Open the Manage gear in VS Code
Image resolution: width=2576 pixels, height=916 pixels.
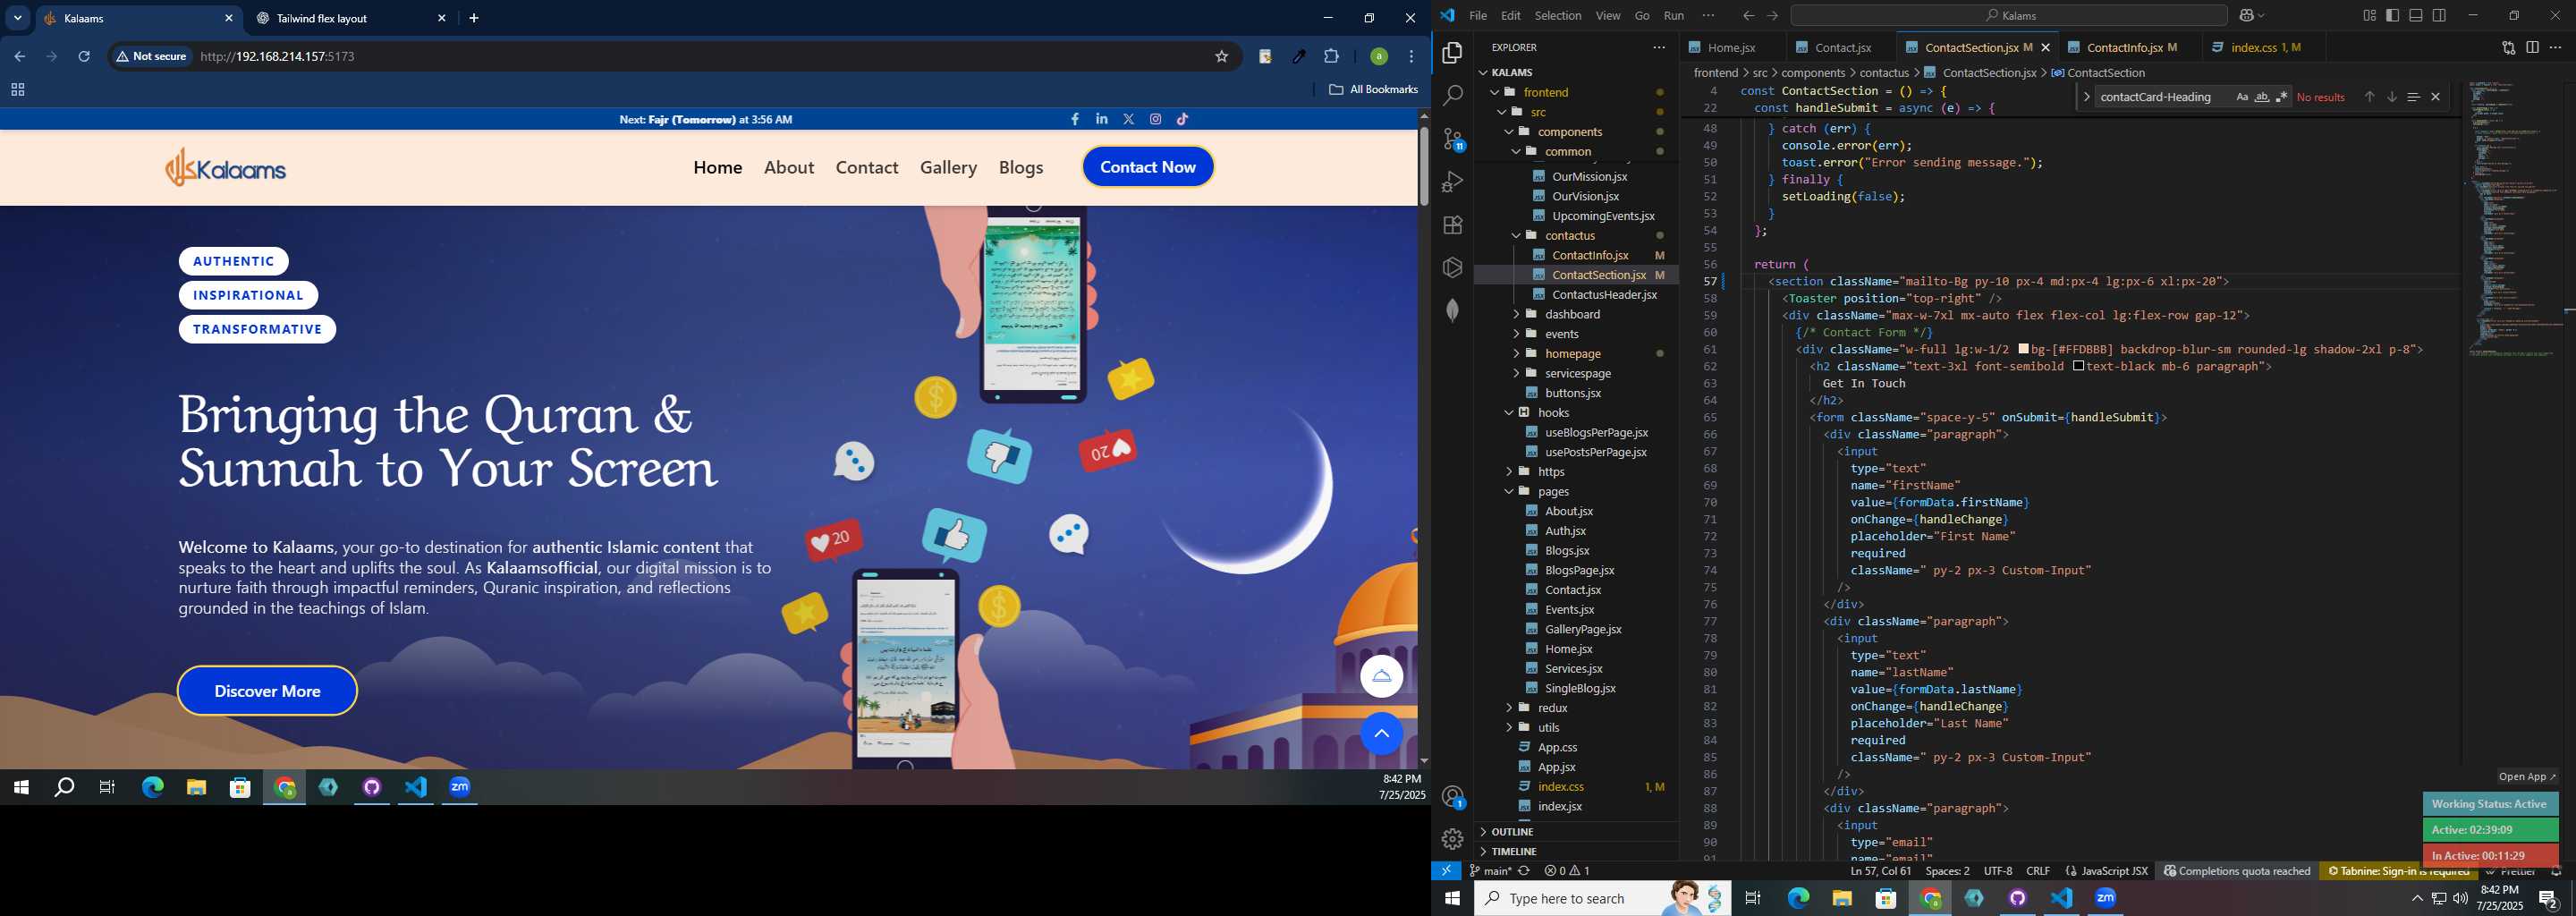1453,839
